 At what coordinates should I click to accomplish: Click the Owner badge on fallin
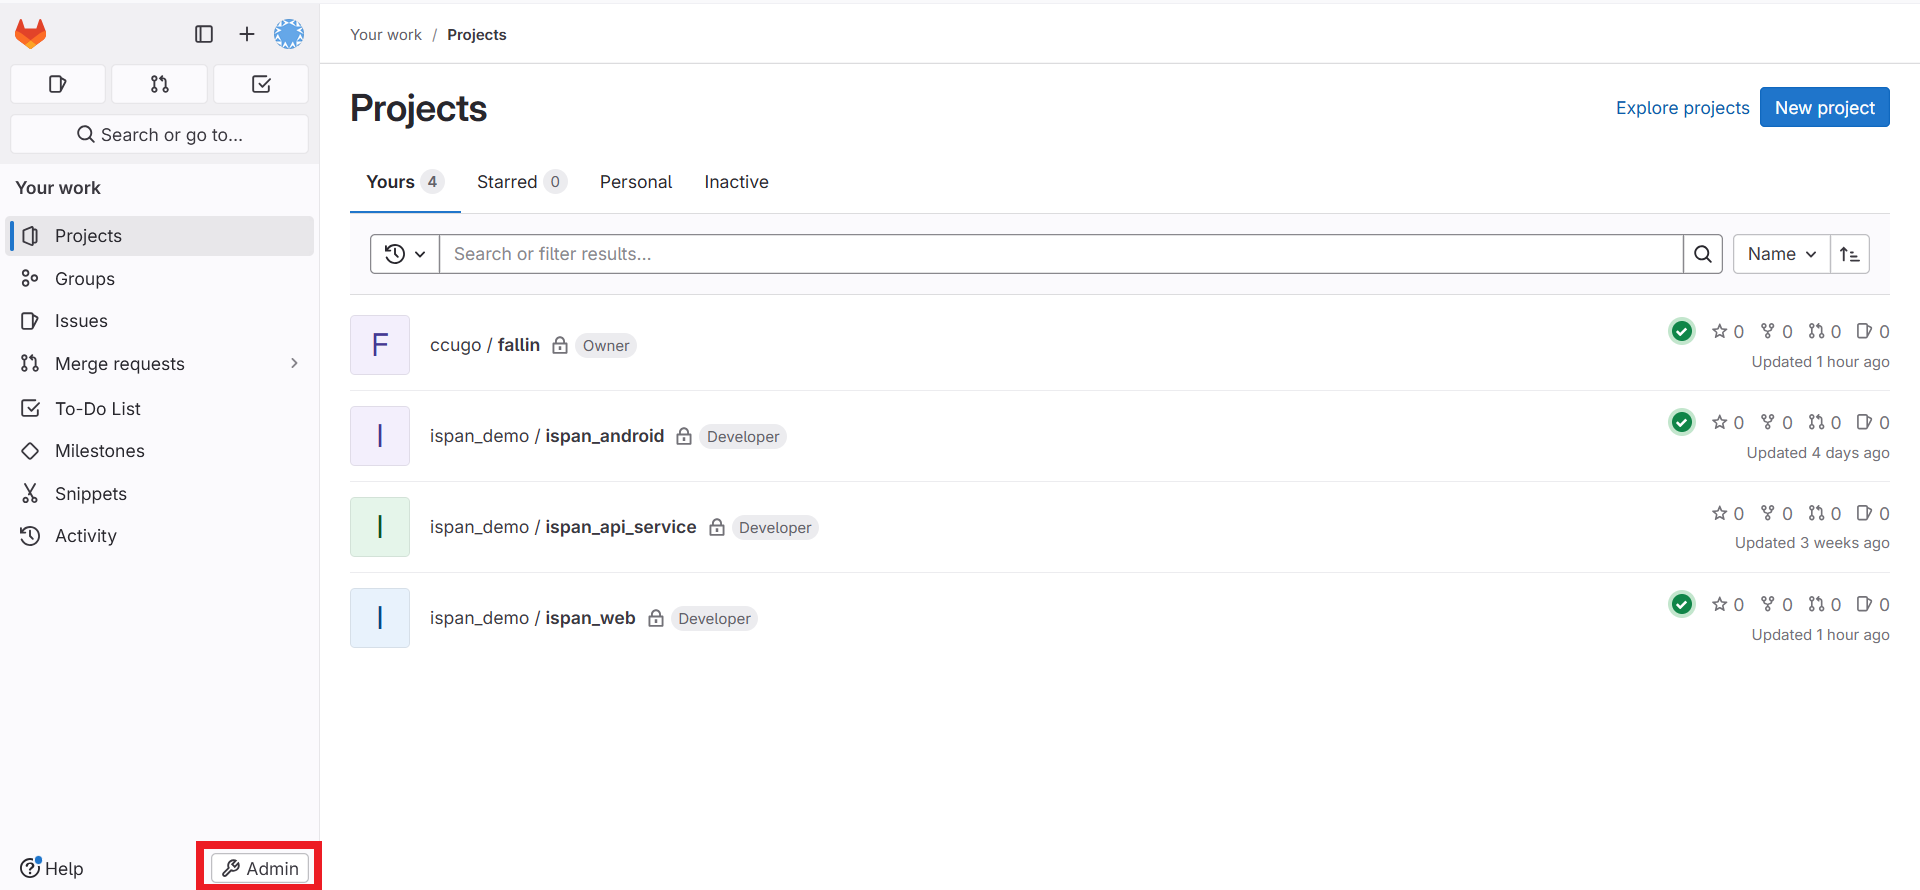tap(606, 345)
